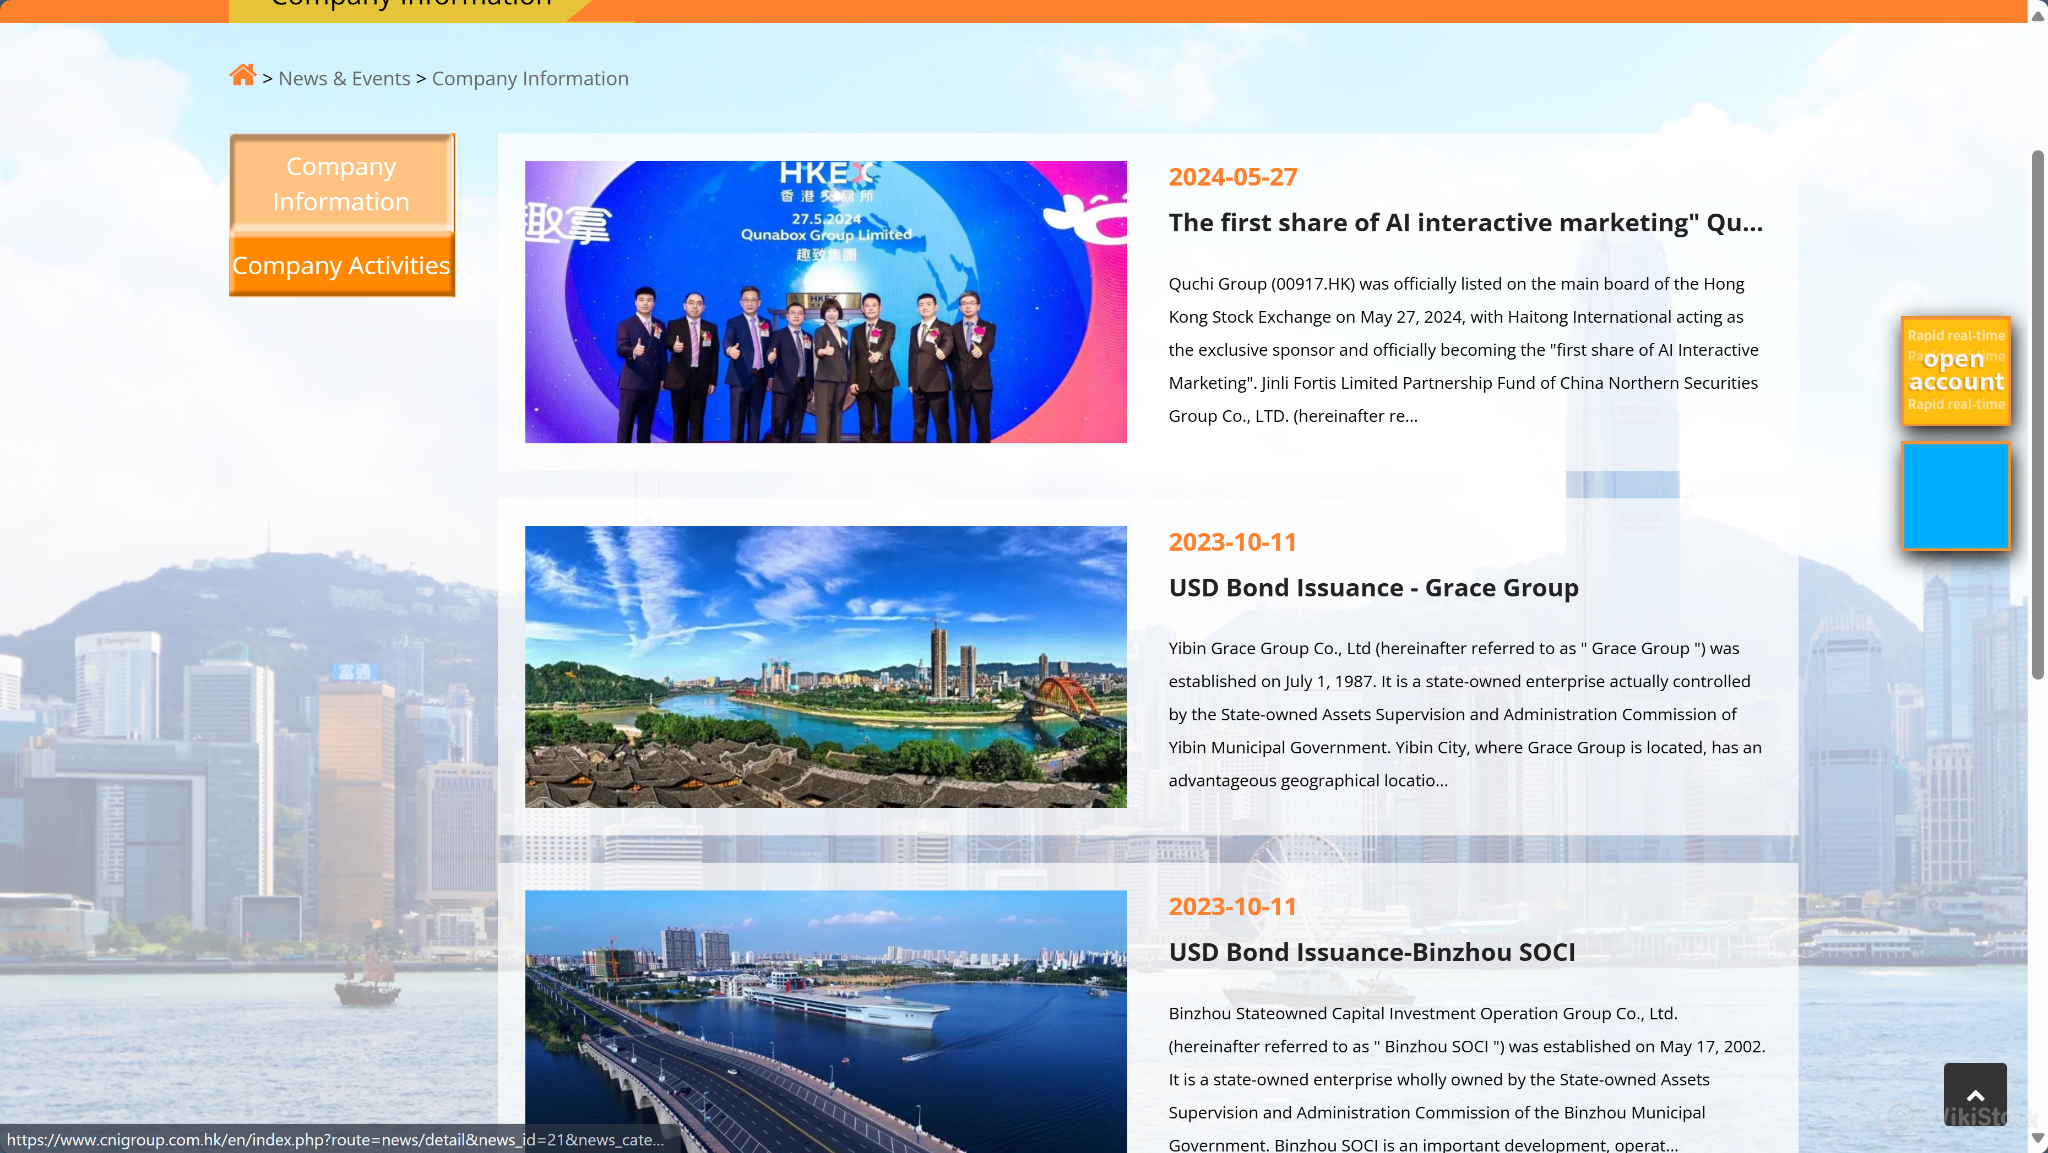Click the Binzhou bridge aerial thumbnail
The width and height of the screenshot is (2048, 1153).
tap(825, 1020)
